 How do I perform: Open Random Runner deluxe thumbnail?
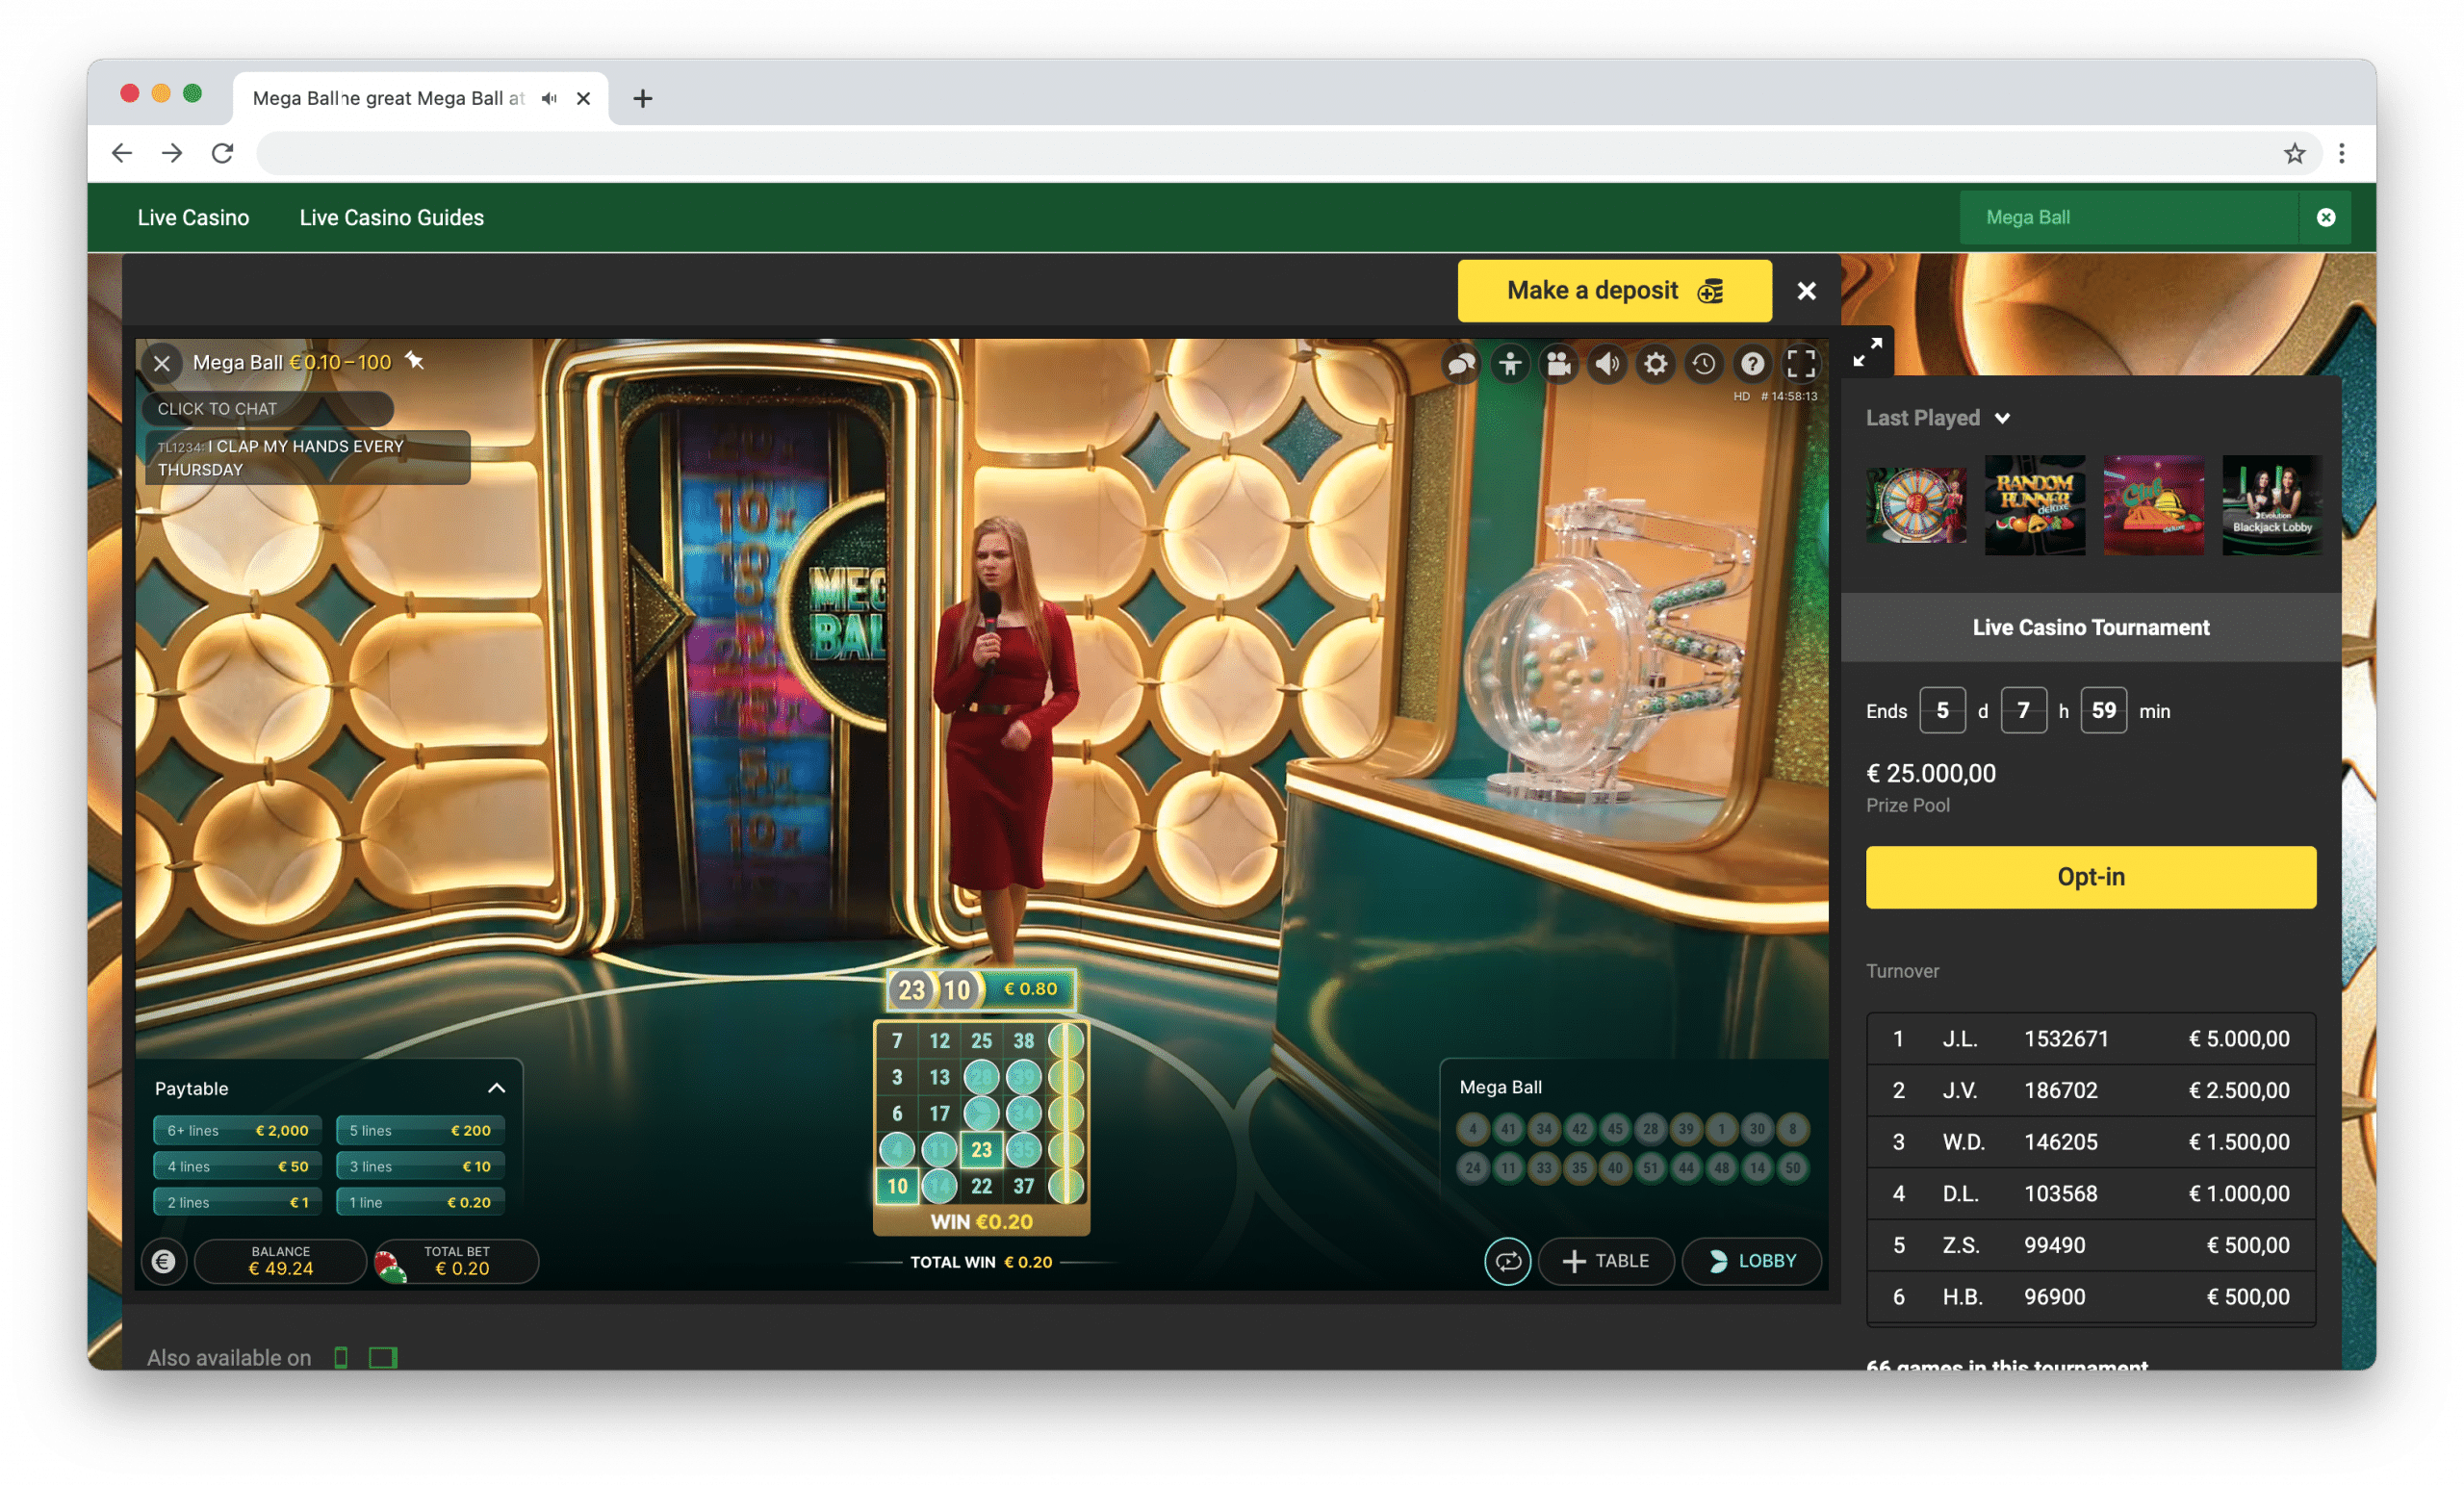point(2035,505)
